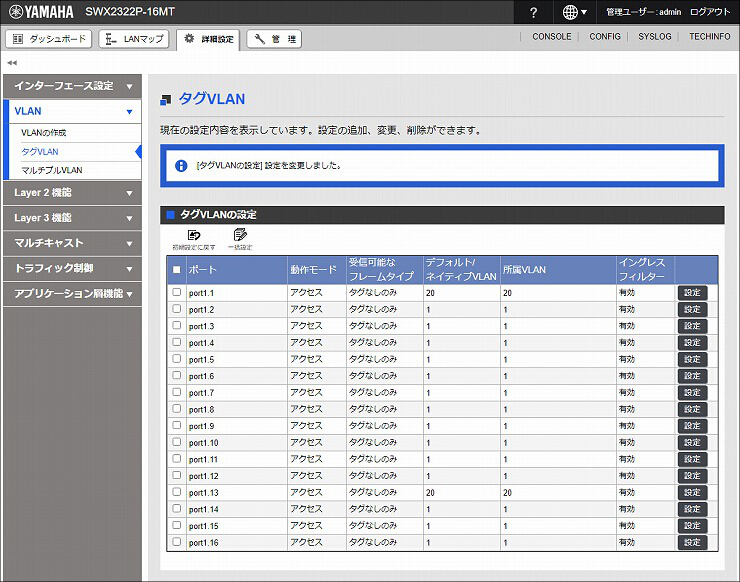Click 設定 button for port1.16

pyautogui.click(x=692, y=542)
